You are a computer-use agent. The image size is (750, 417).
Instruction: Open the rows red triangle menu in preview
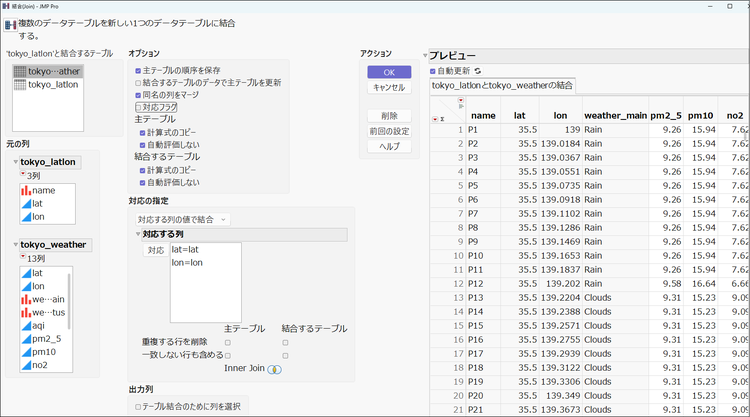click(435, 119)
